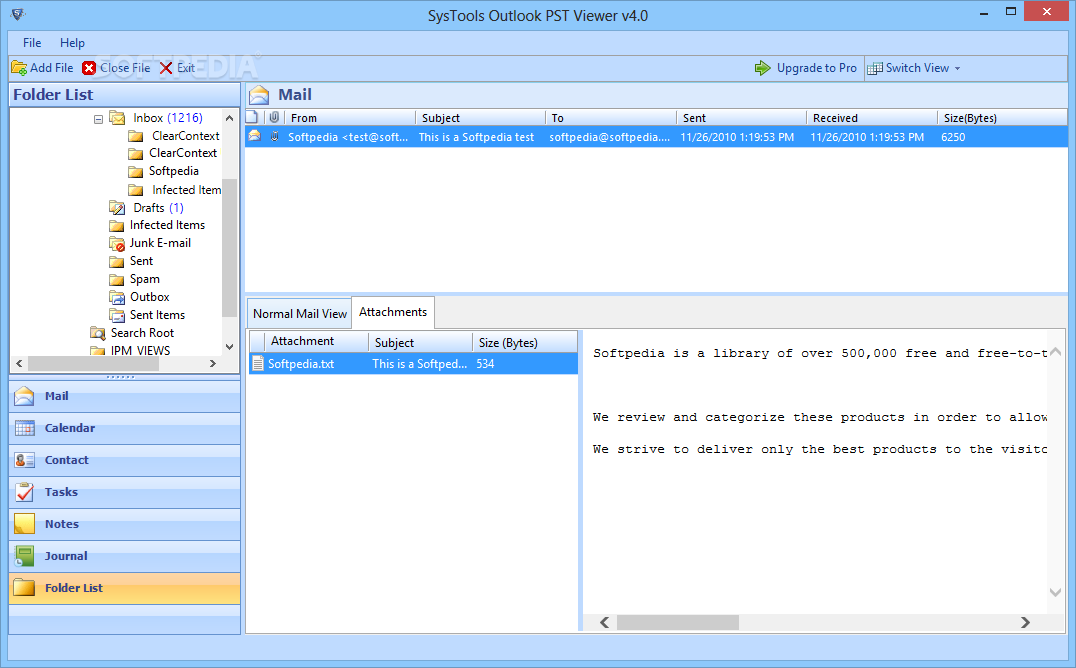This screenshot has height=668, width=1076.
Task: Click the green Journal book icon
Action: click(x=24, y=555)
